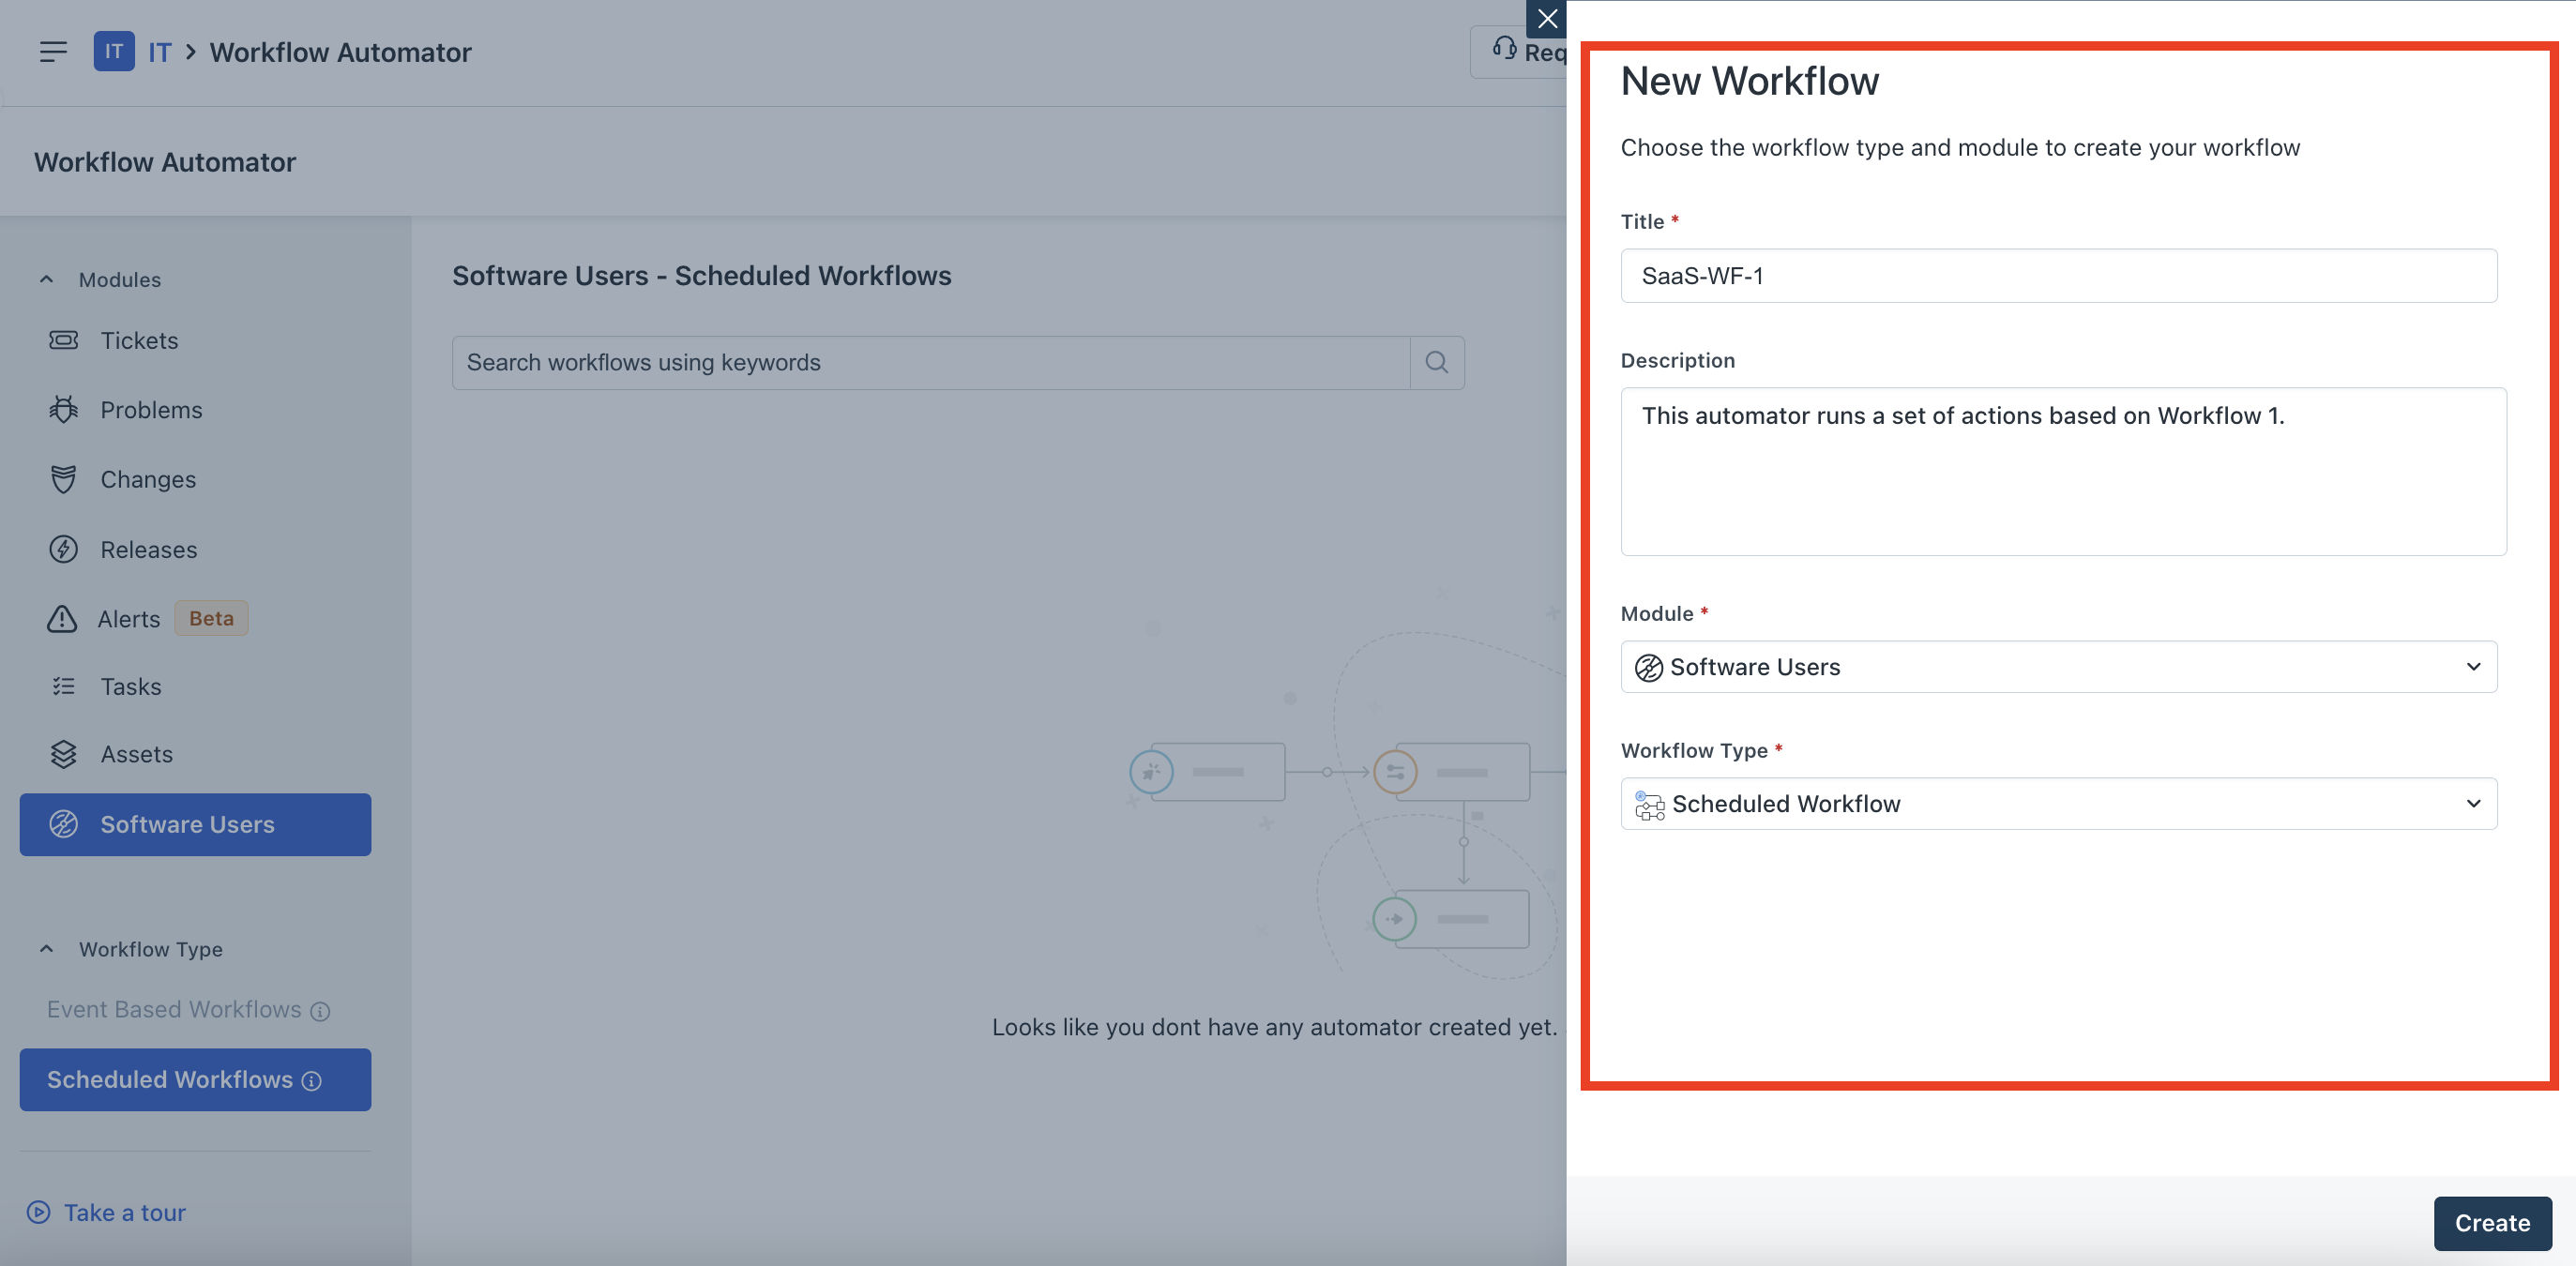Viewport: 2576px width, 1266px height.
Task: Open the Workflow Type dropdown
Action: tap(2058, 803)
